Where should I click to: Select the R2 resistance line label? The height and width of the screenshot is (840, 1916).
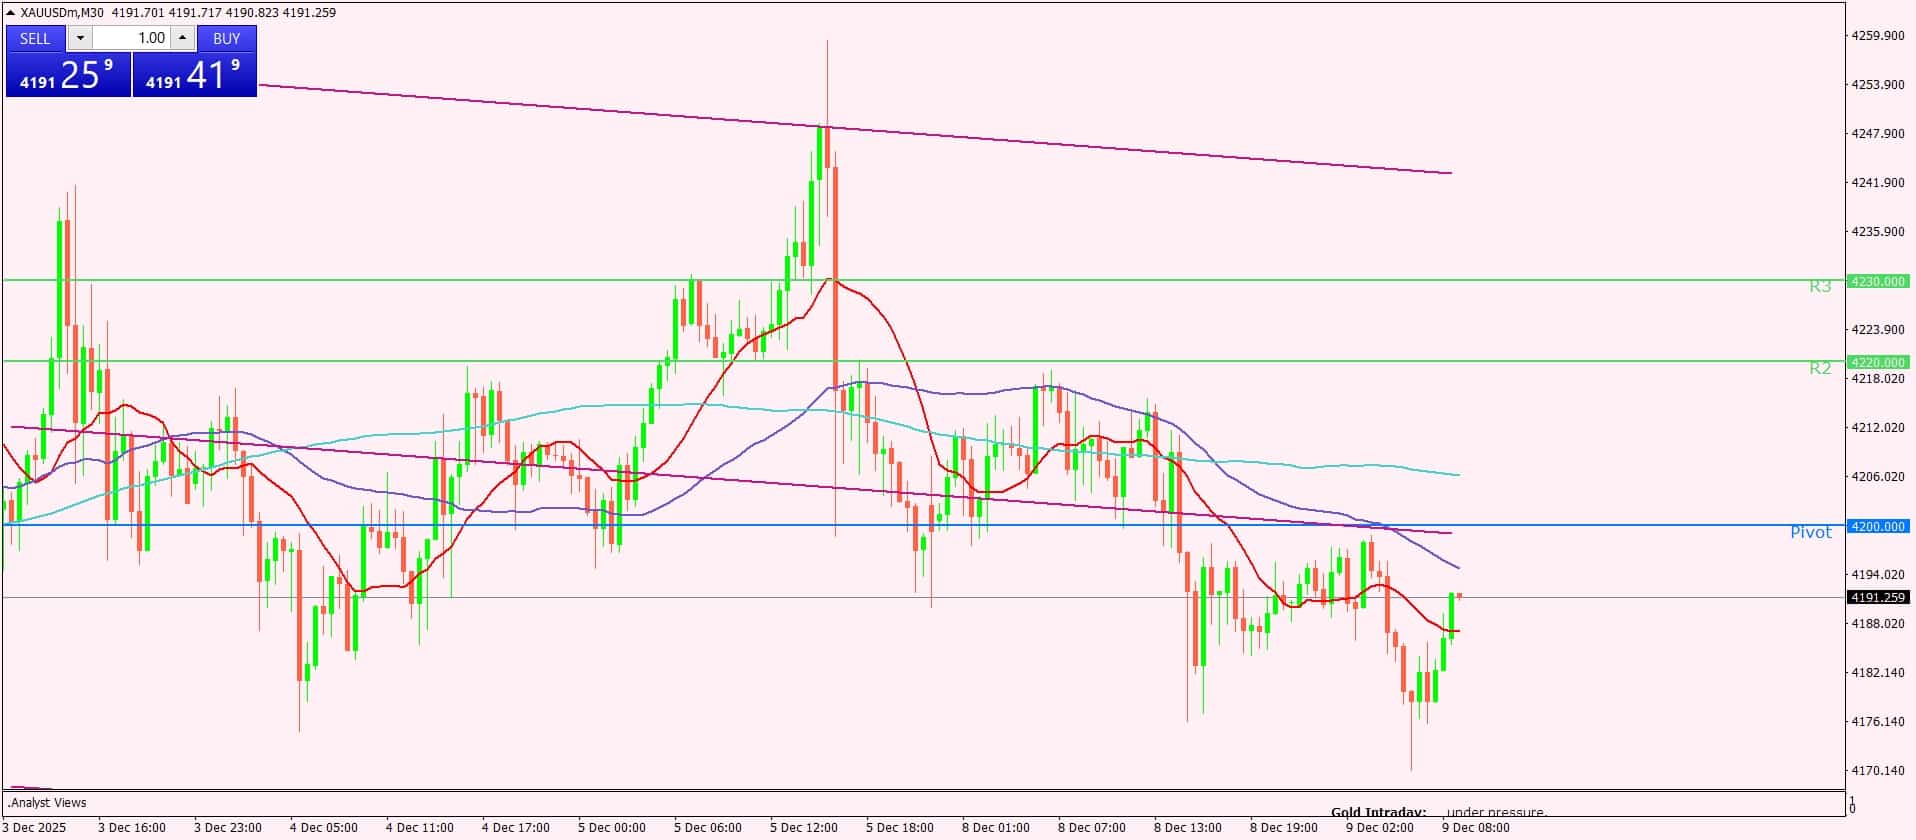click(x=1820, y=368)
